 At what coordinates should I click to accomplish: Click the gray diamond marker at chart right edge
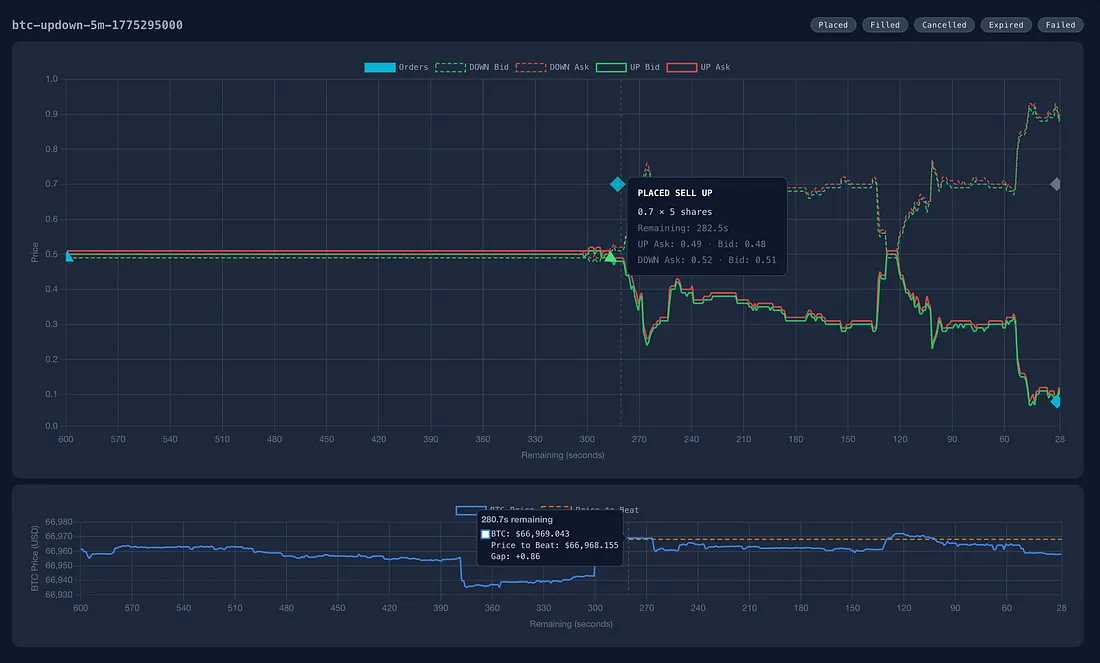pyautogui.click(x=1055, y=184)
